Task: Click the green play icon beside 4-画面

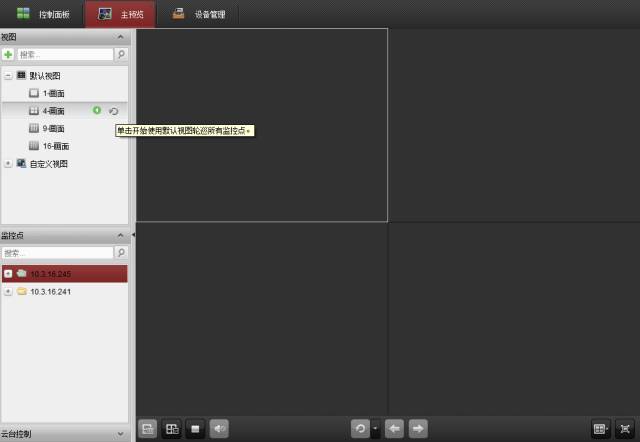Action: click(97, 111)
